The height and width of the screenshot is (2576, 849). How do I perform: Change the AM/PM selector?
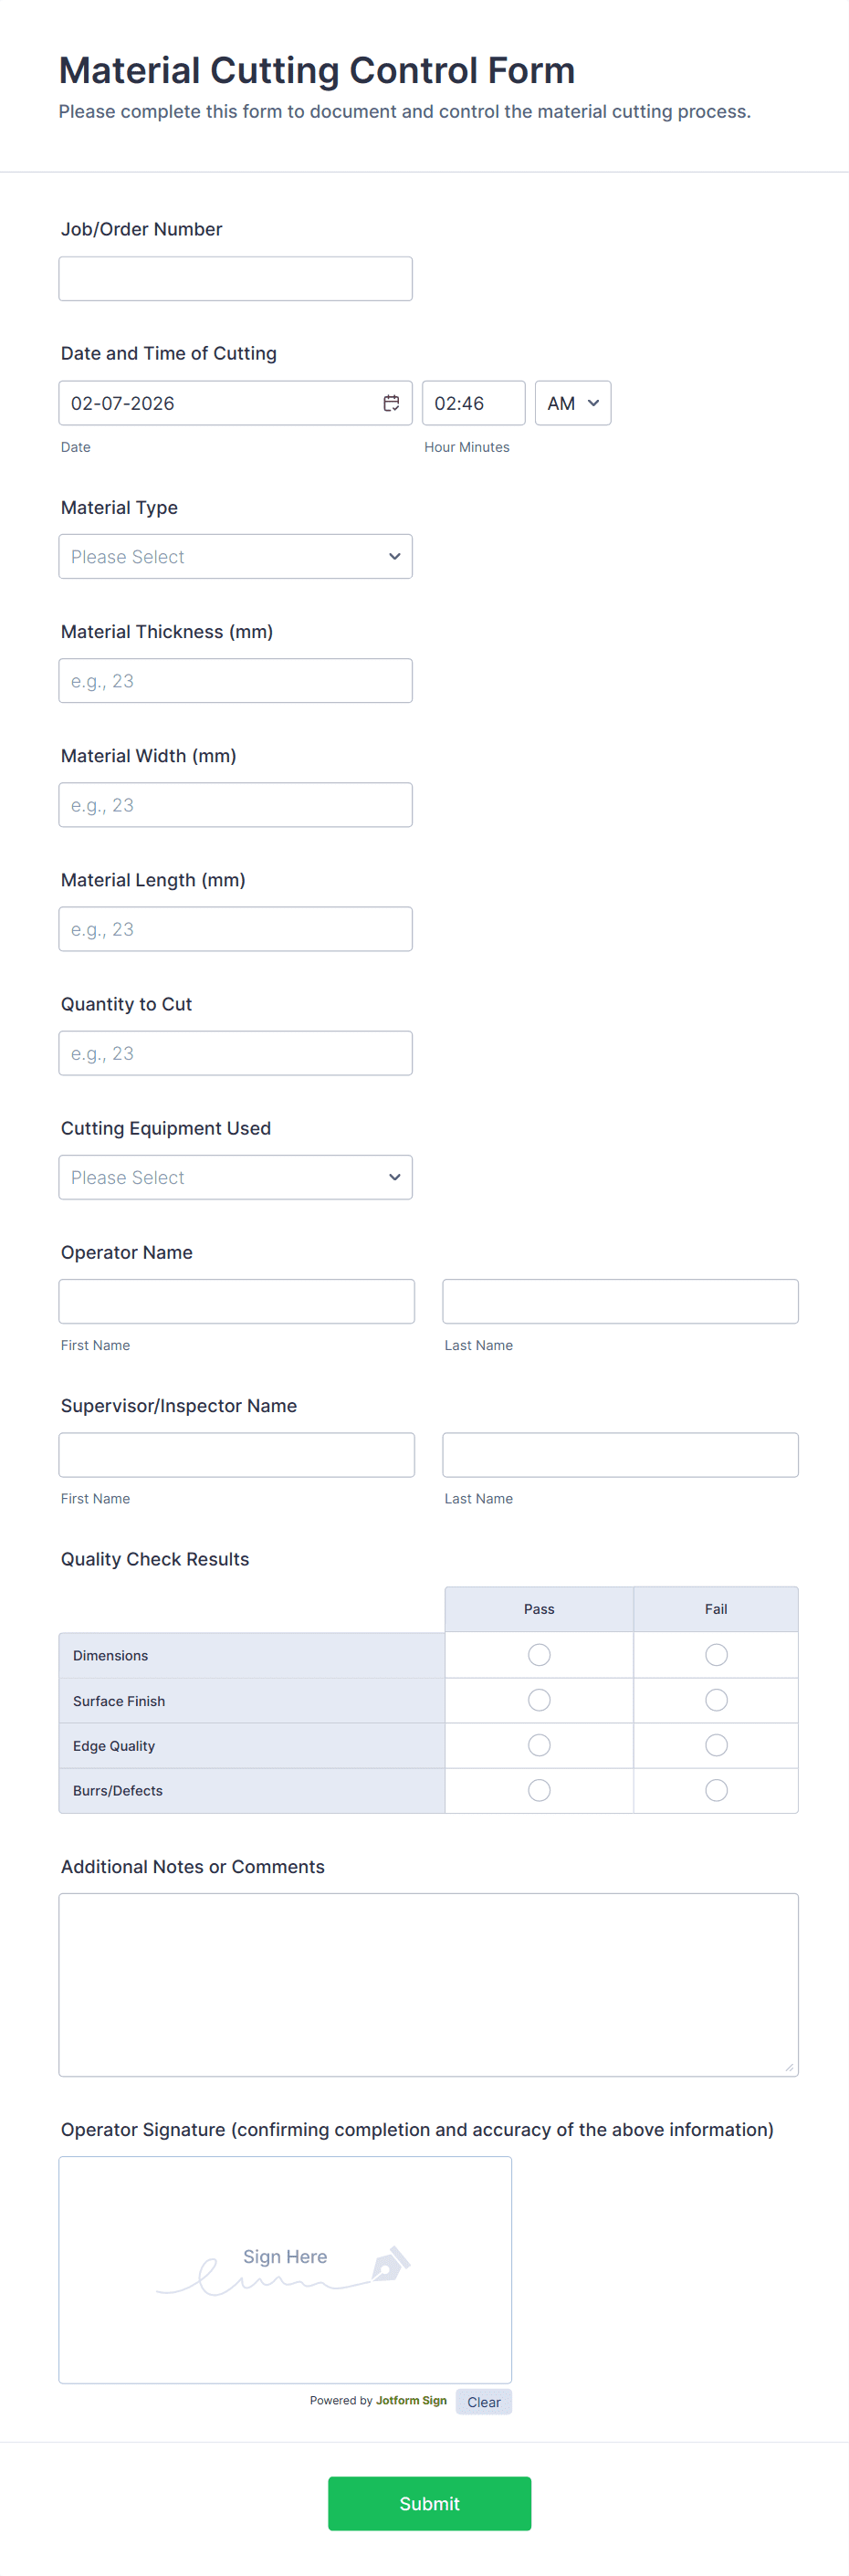tap(572, 403)
